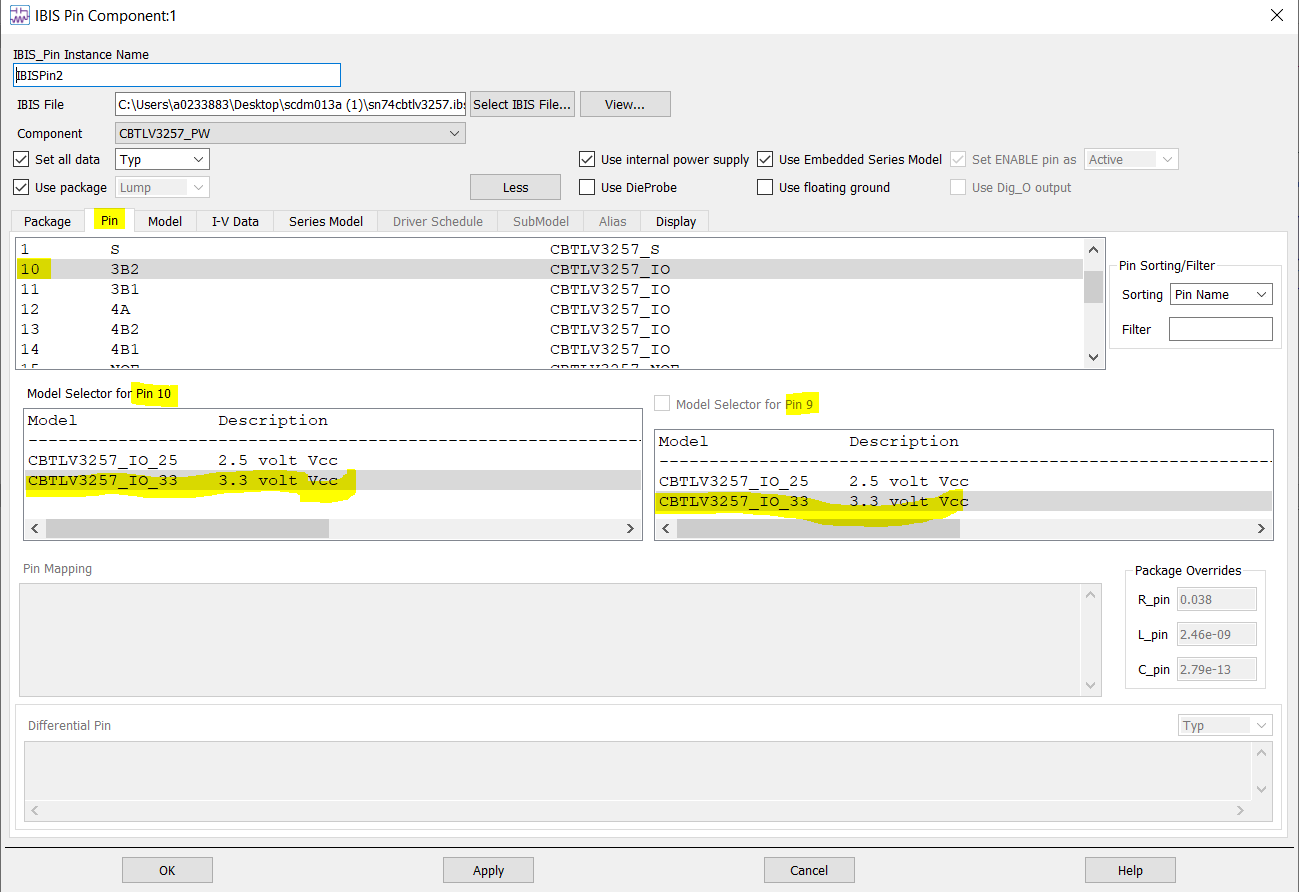Image resolution: width=1299 pixels, height=892 pixels.
Task: Click the View... button
Action: (625, 104)
